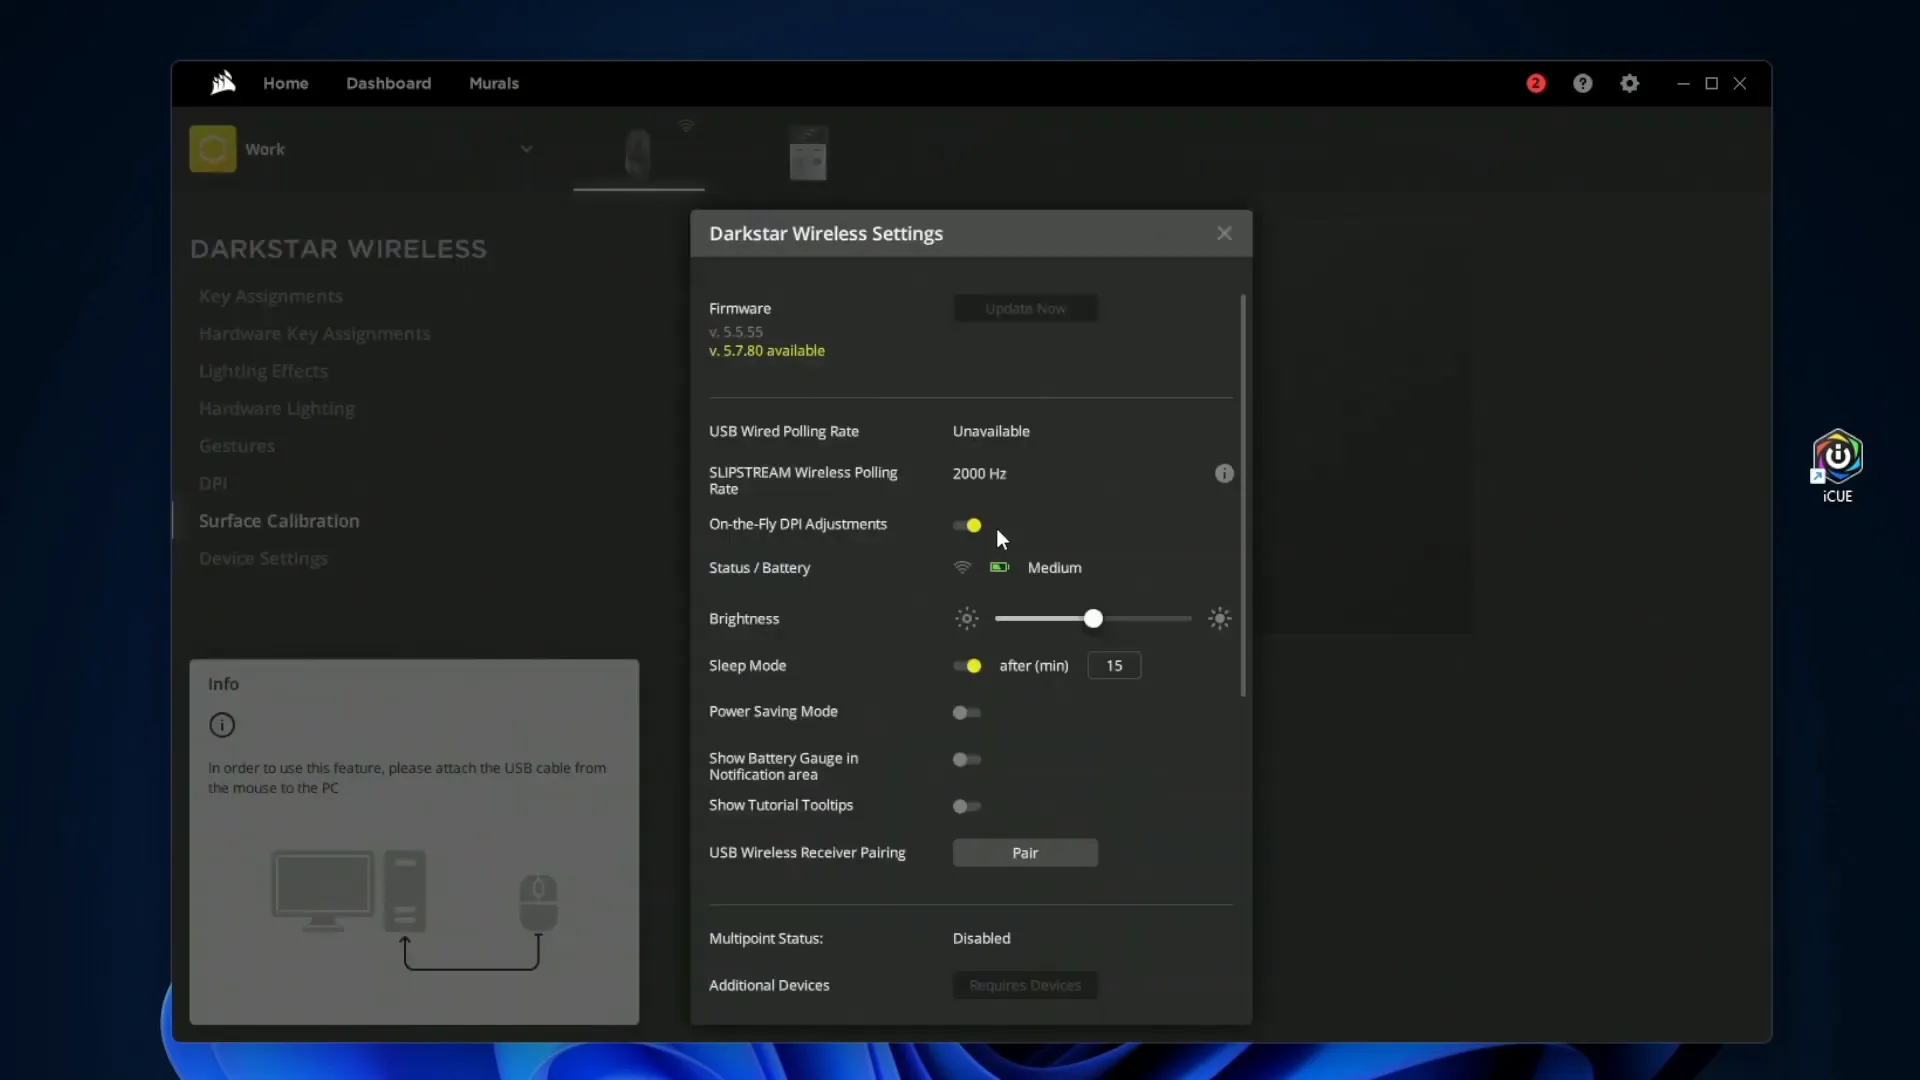Disable the Sleep Mode toggle
The image size is (1920, 1080).
967,666
